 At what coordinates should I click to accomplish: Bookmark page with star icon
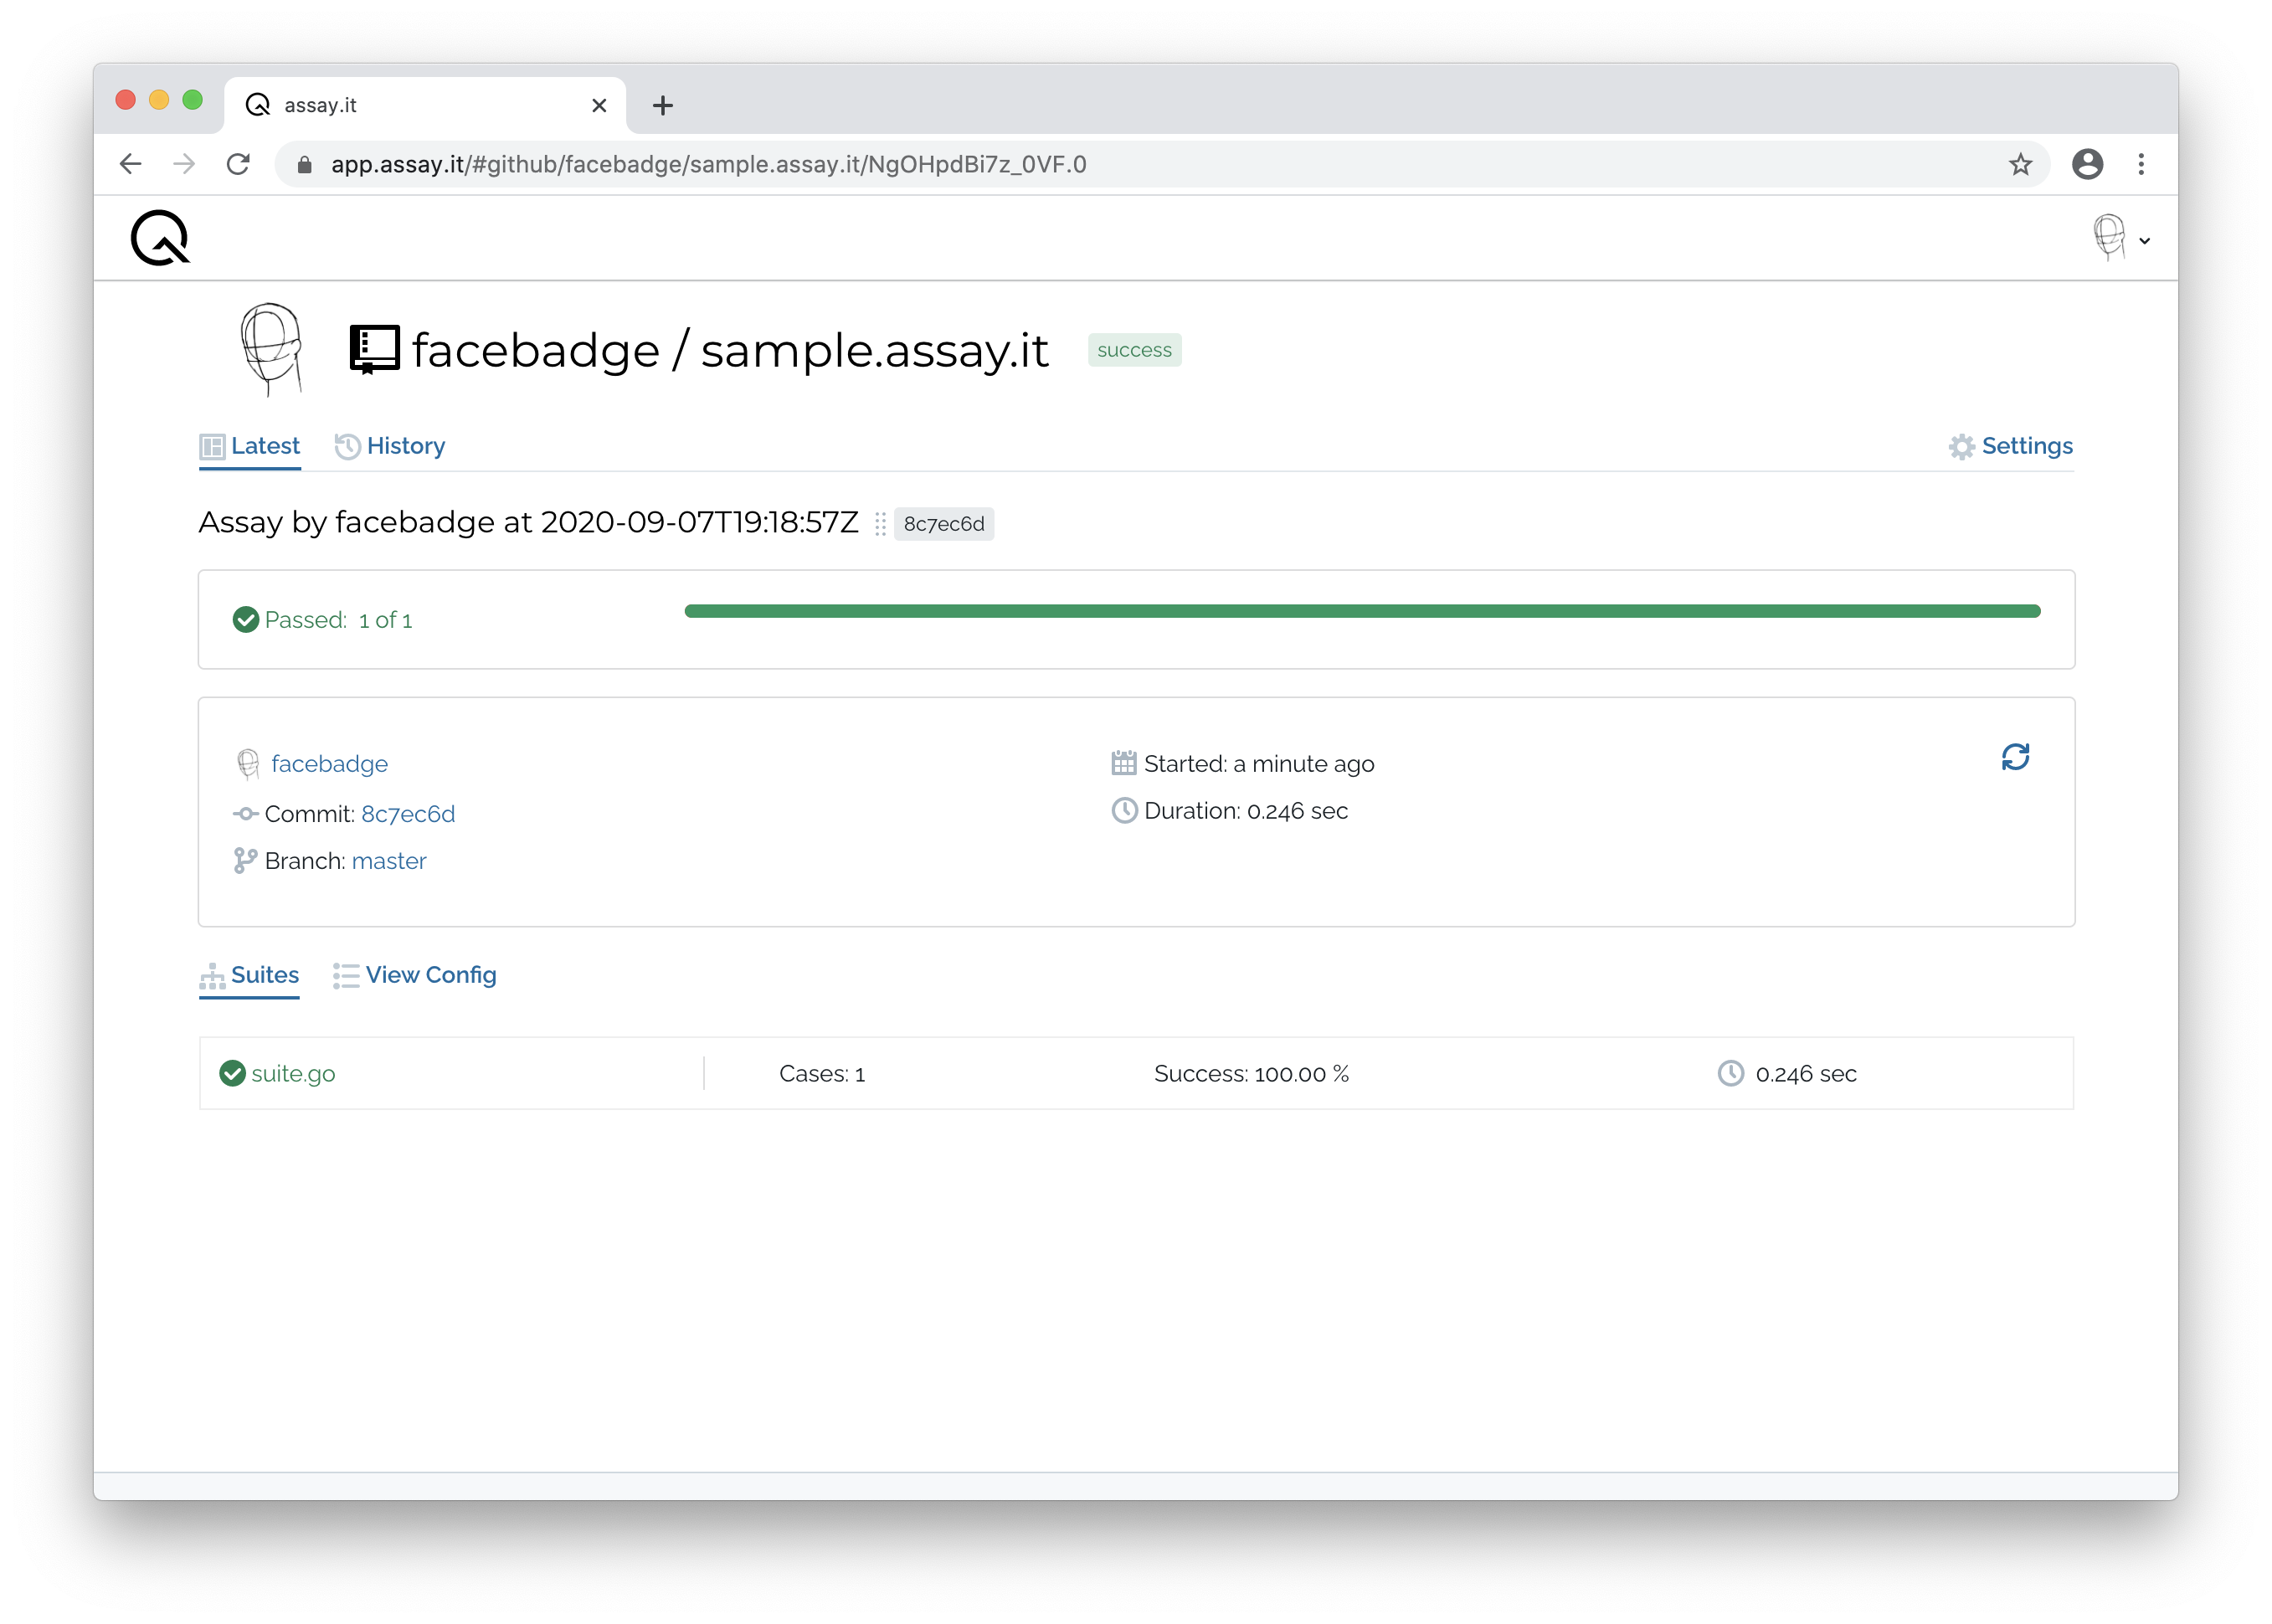point(2020,164)
